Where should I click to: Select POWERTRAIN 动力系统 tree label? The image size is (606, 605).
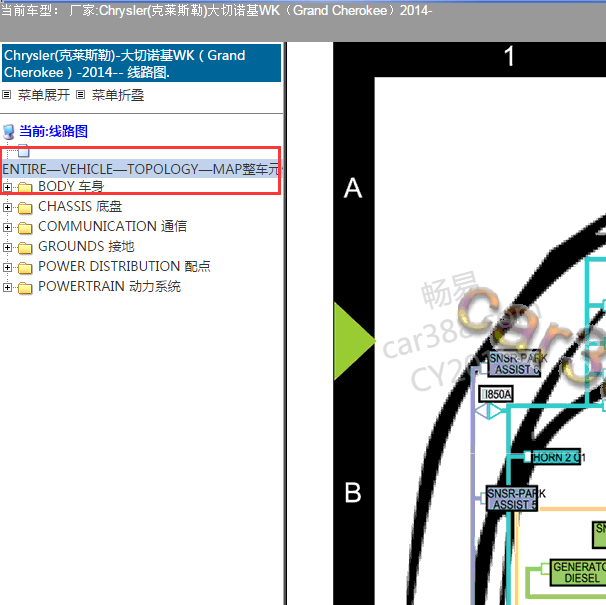109,287
